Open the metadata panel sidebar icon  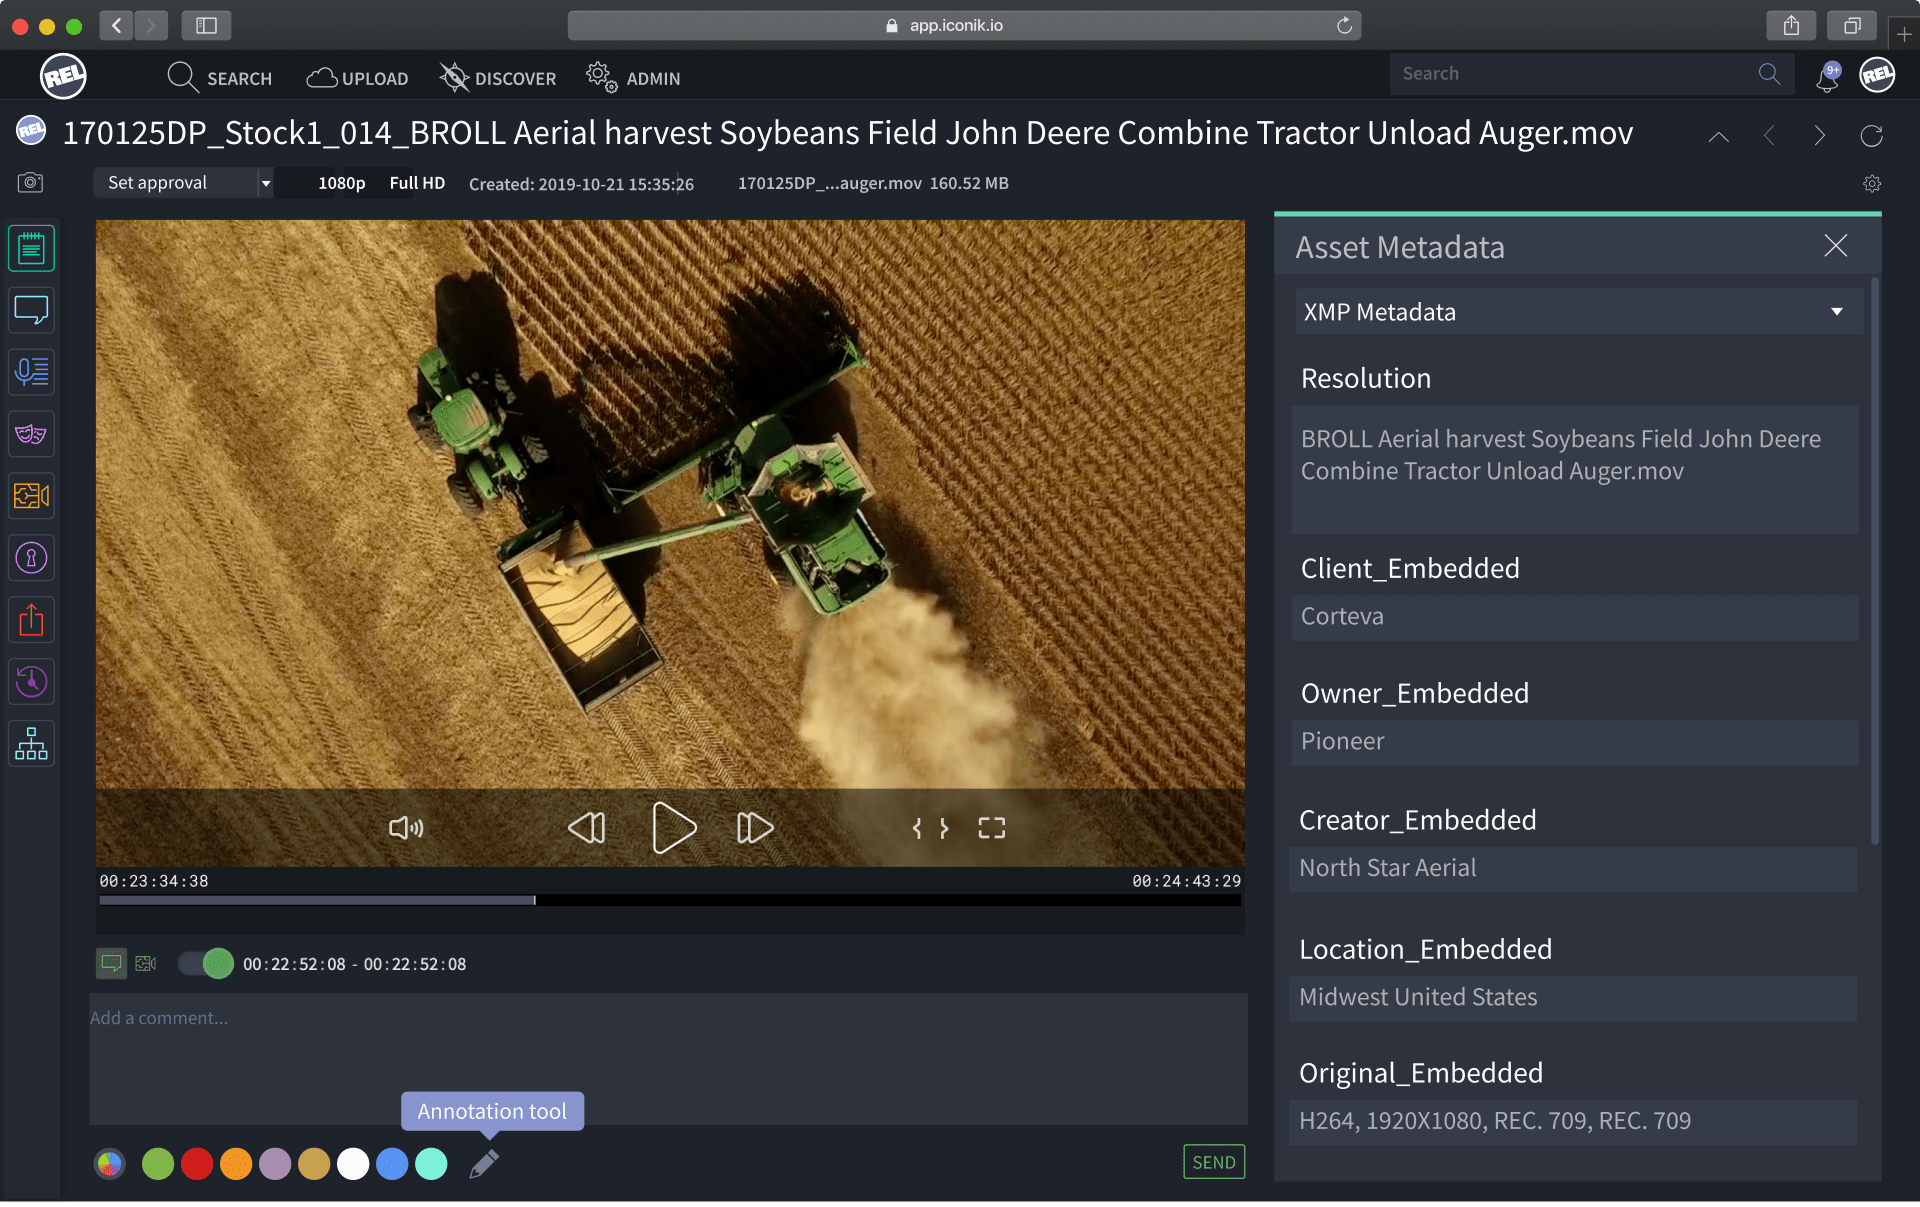coord(31,249)
